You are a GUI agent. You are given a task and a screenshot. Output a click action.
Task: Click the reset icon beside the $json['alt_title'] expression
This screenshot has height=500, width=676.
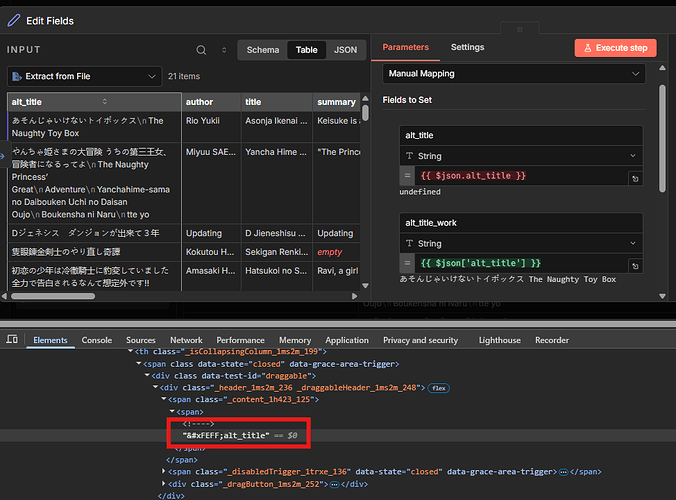click(634, 264)
